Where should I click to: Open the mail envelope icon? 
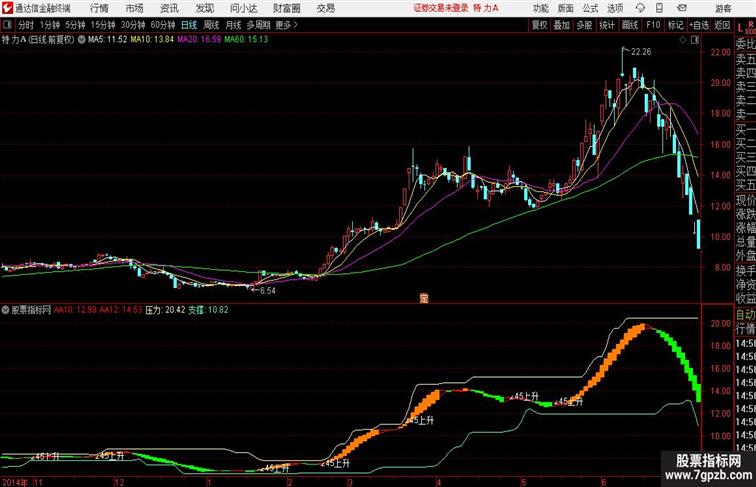tap(682, 8)
